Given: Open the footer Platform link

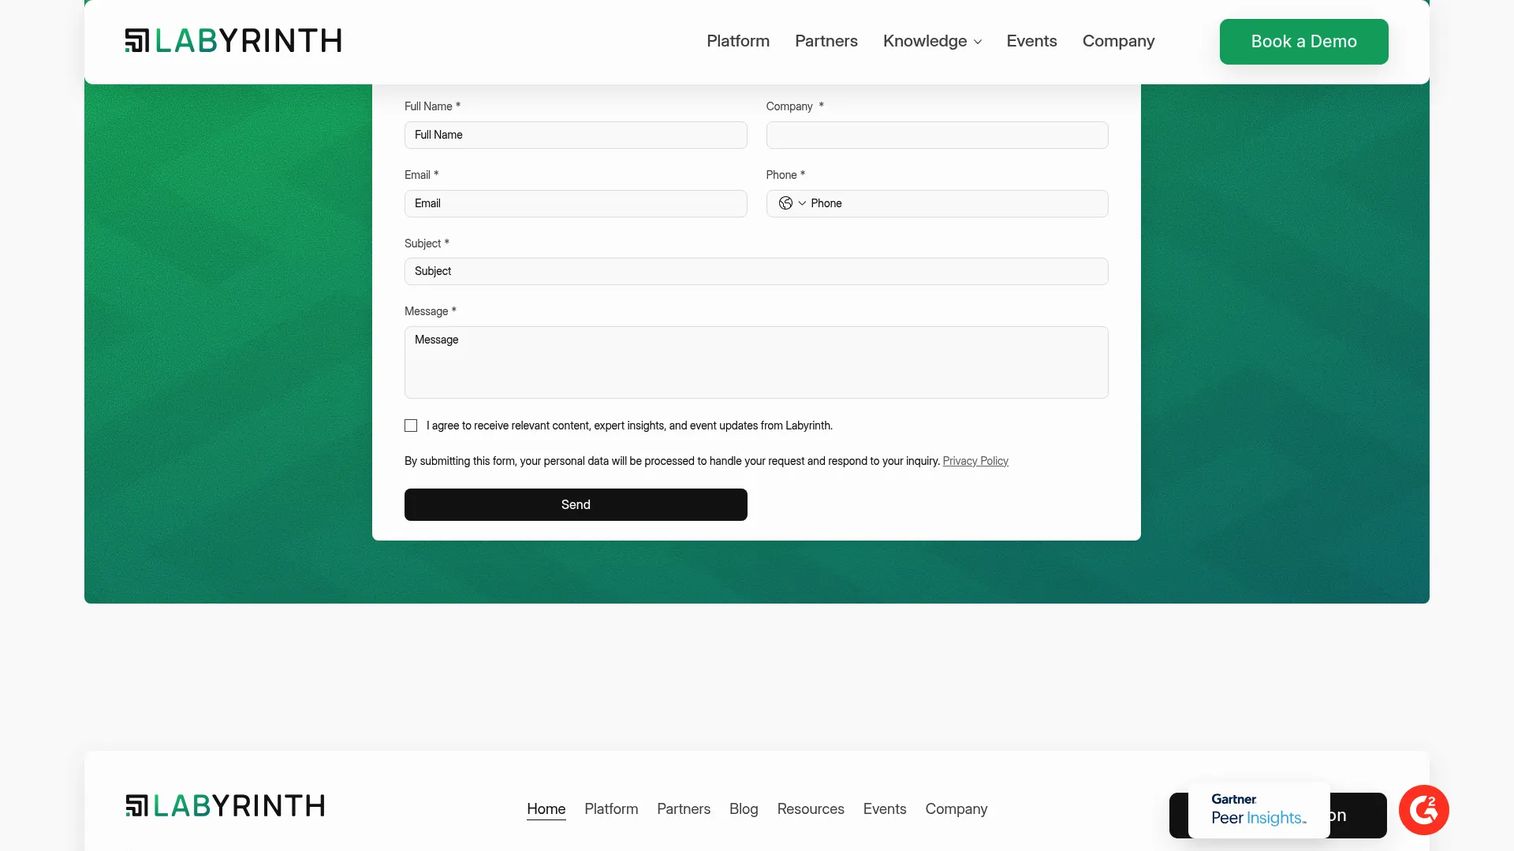Looking at the screenshot, I should point(611,809).
